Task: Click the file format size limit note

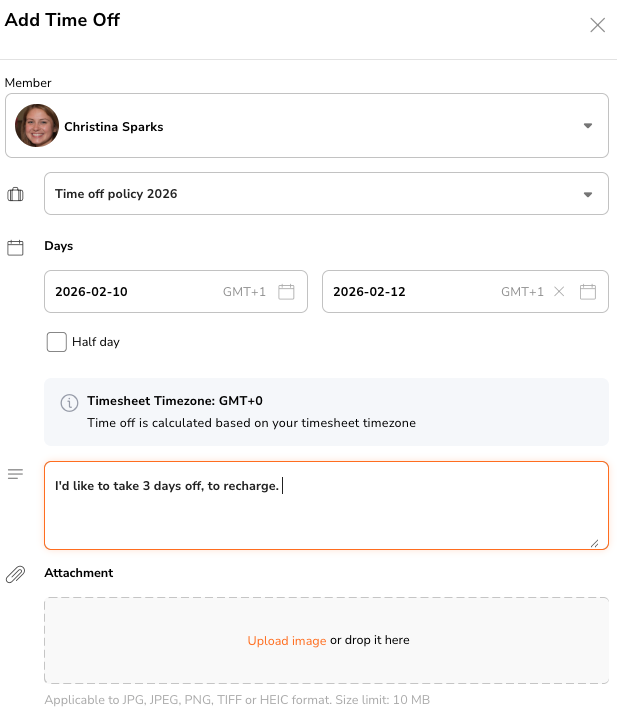Action: tap(237, 700)
